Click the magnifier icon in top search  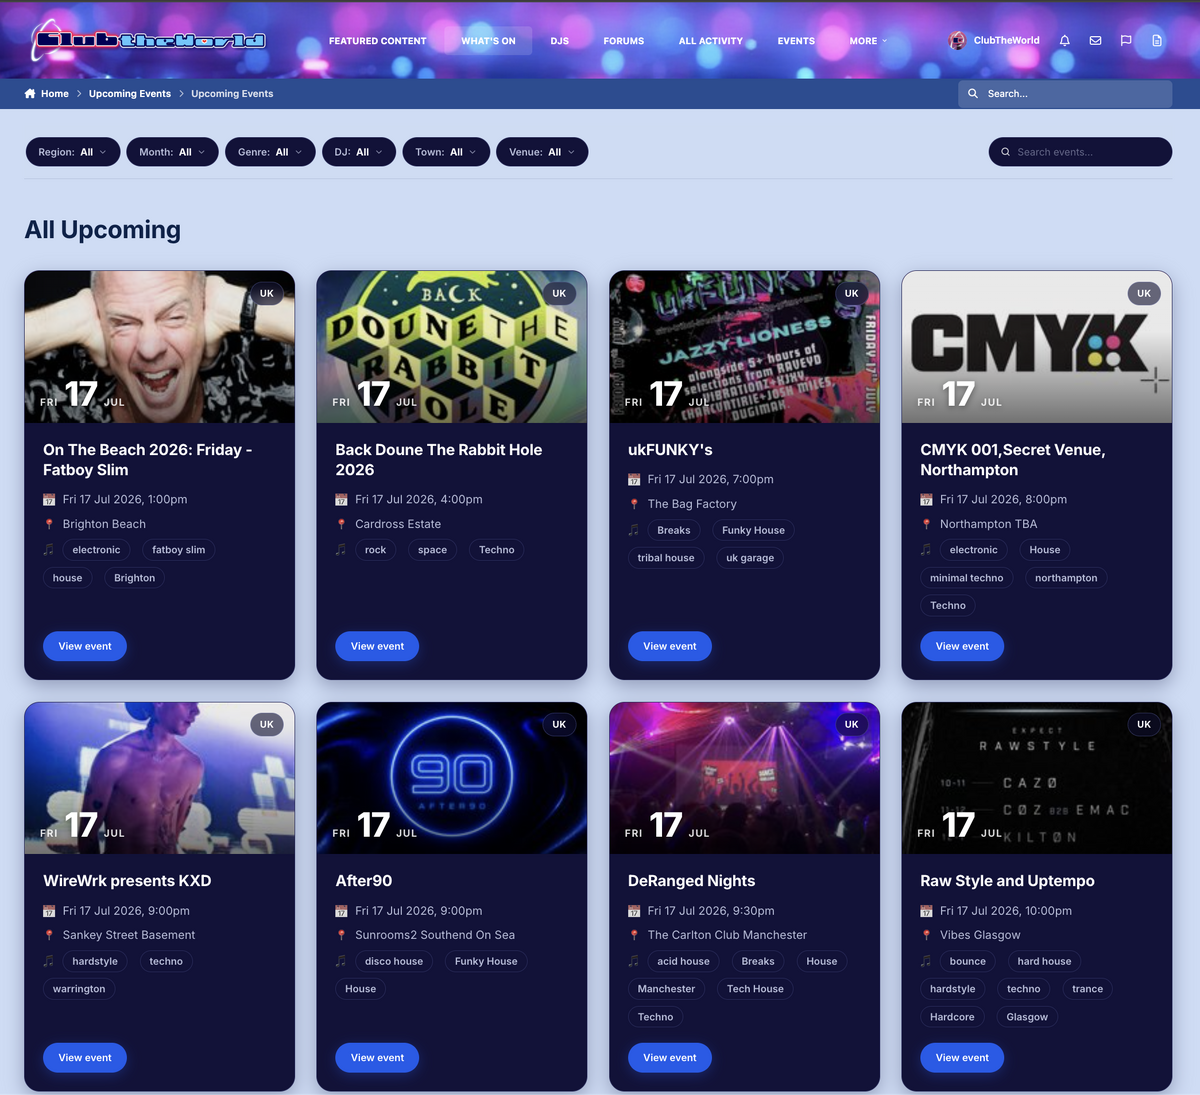click(973, 94)
